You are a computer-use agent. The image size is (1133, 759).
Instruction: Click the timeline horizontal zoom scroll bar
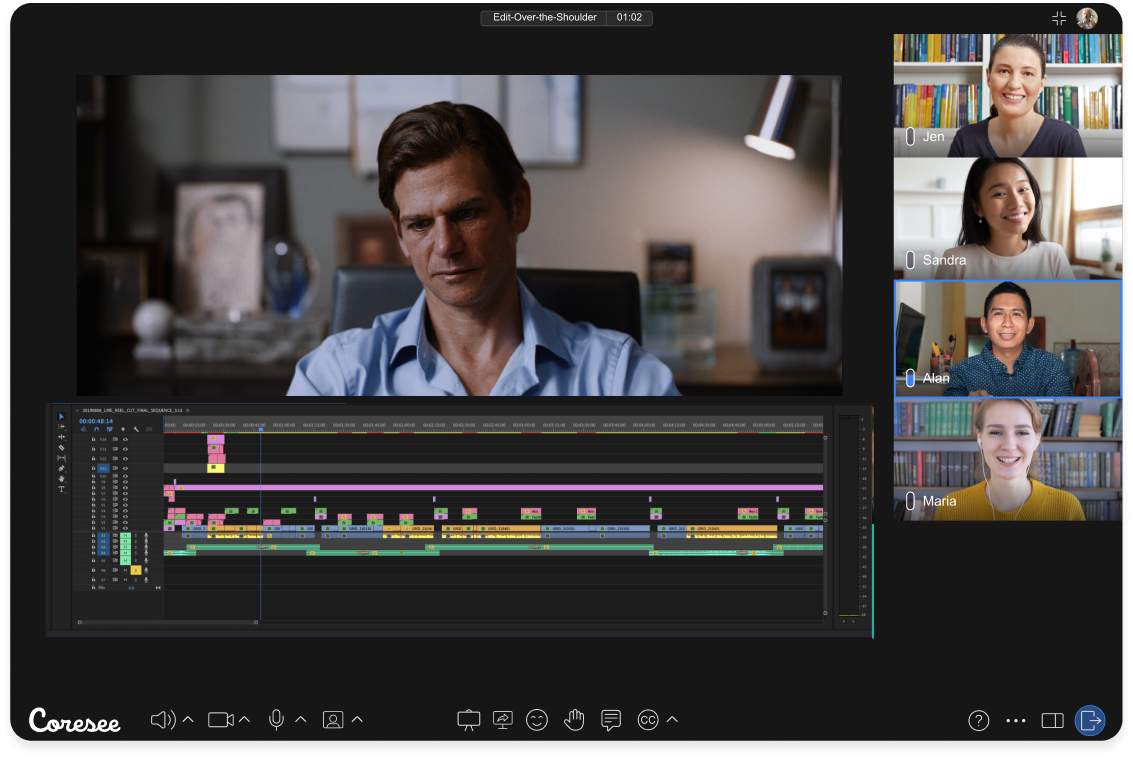[x=168, y=622]
